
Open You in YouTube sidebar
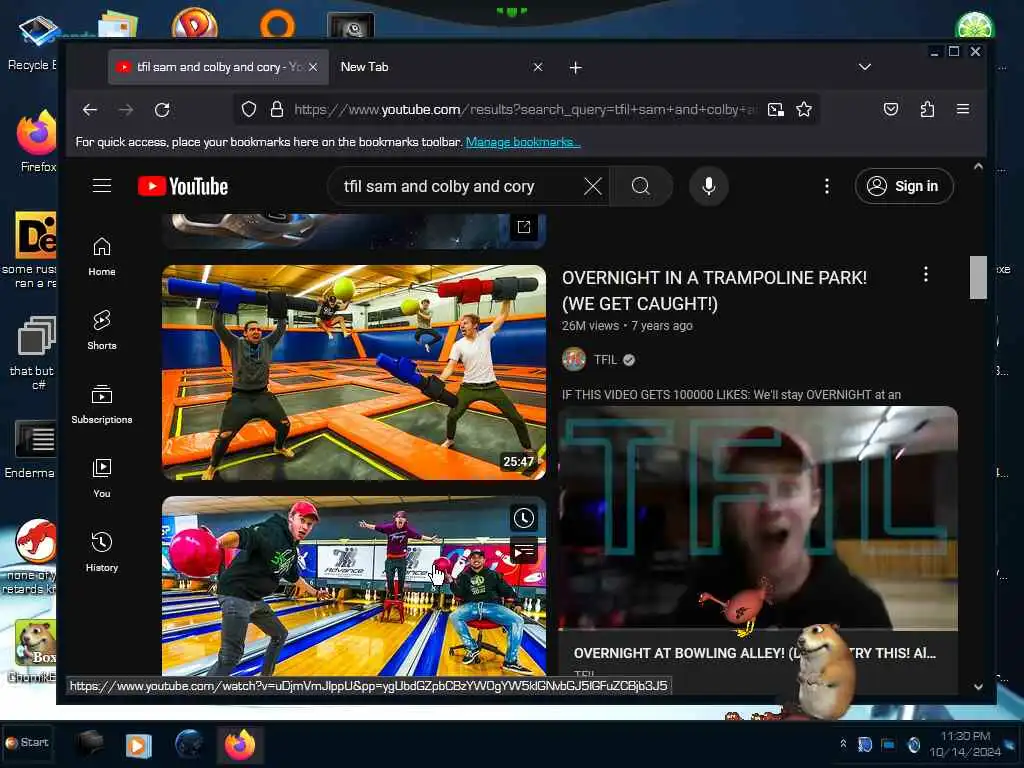pos(102,479)
